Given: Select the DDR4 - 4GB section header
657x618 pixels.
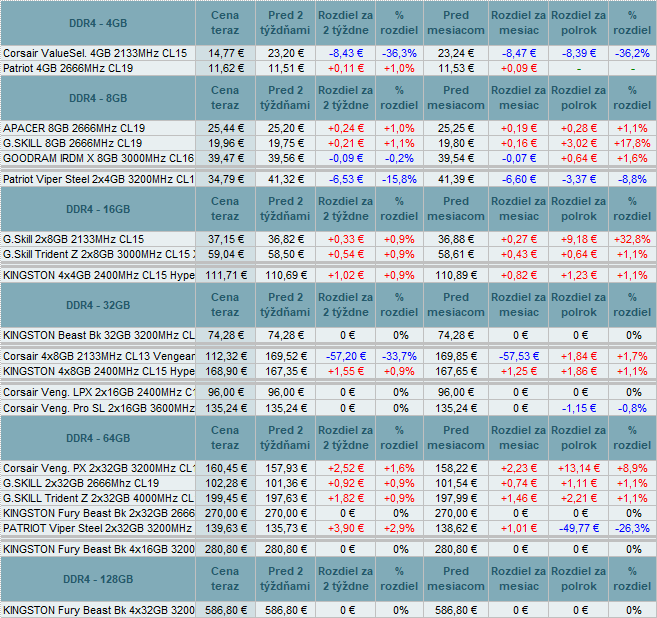Looking at the screenshot, I should [x=98, y=23].
